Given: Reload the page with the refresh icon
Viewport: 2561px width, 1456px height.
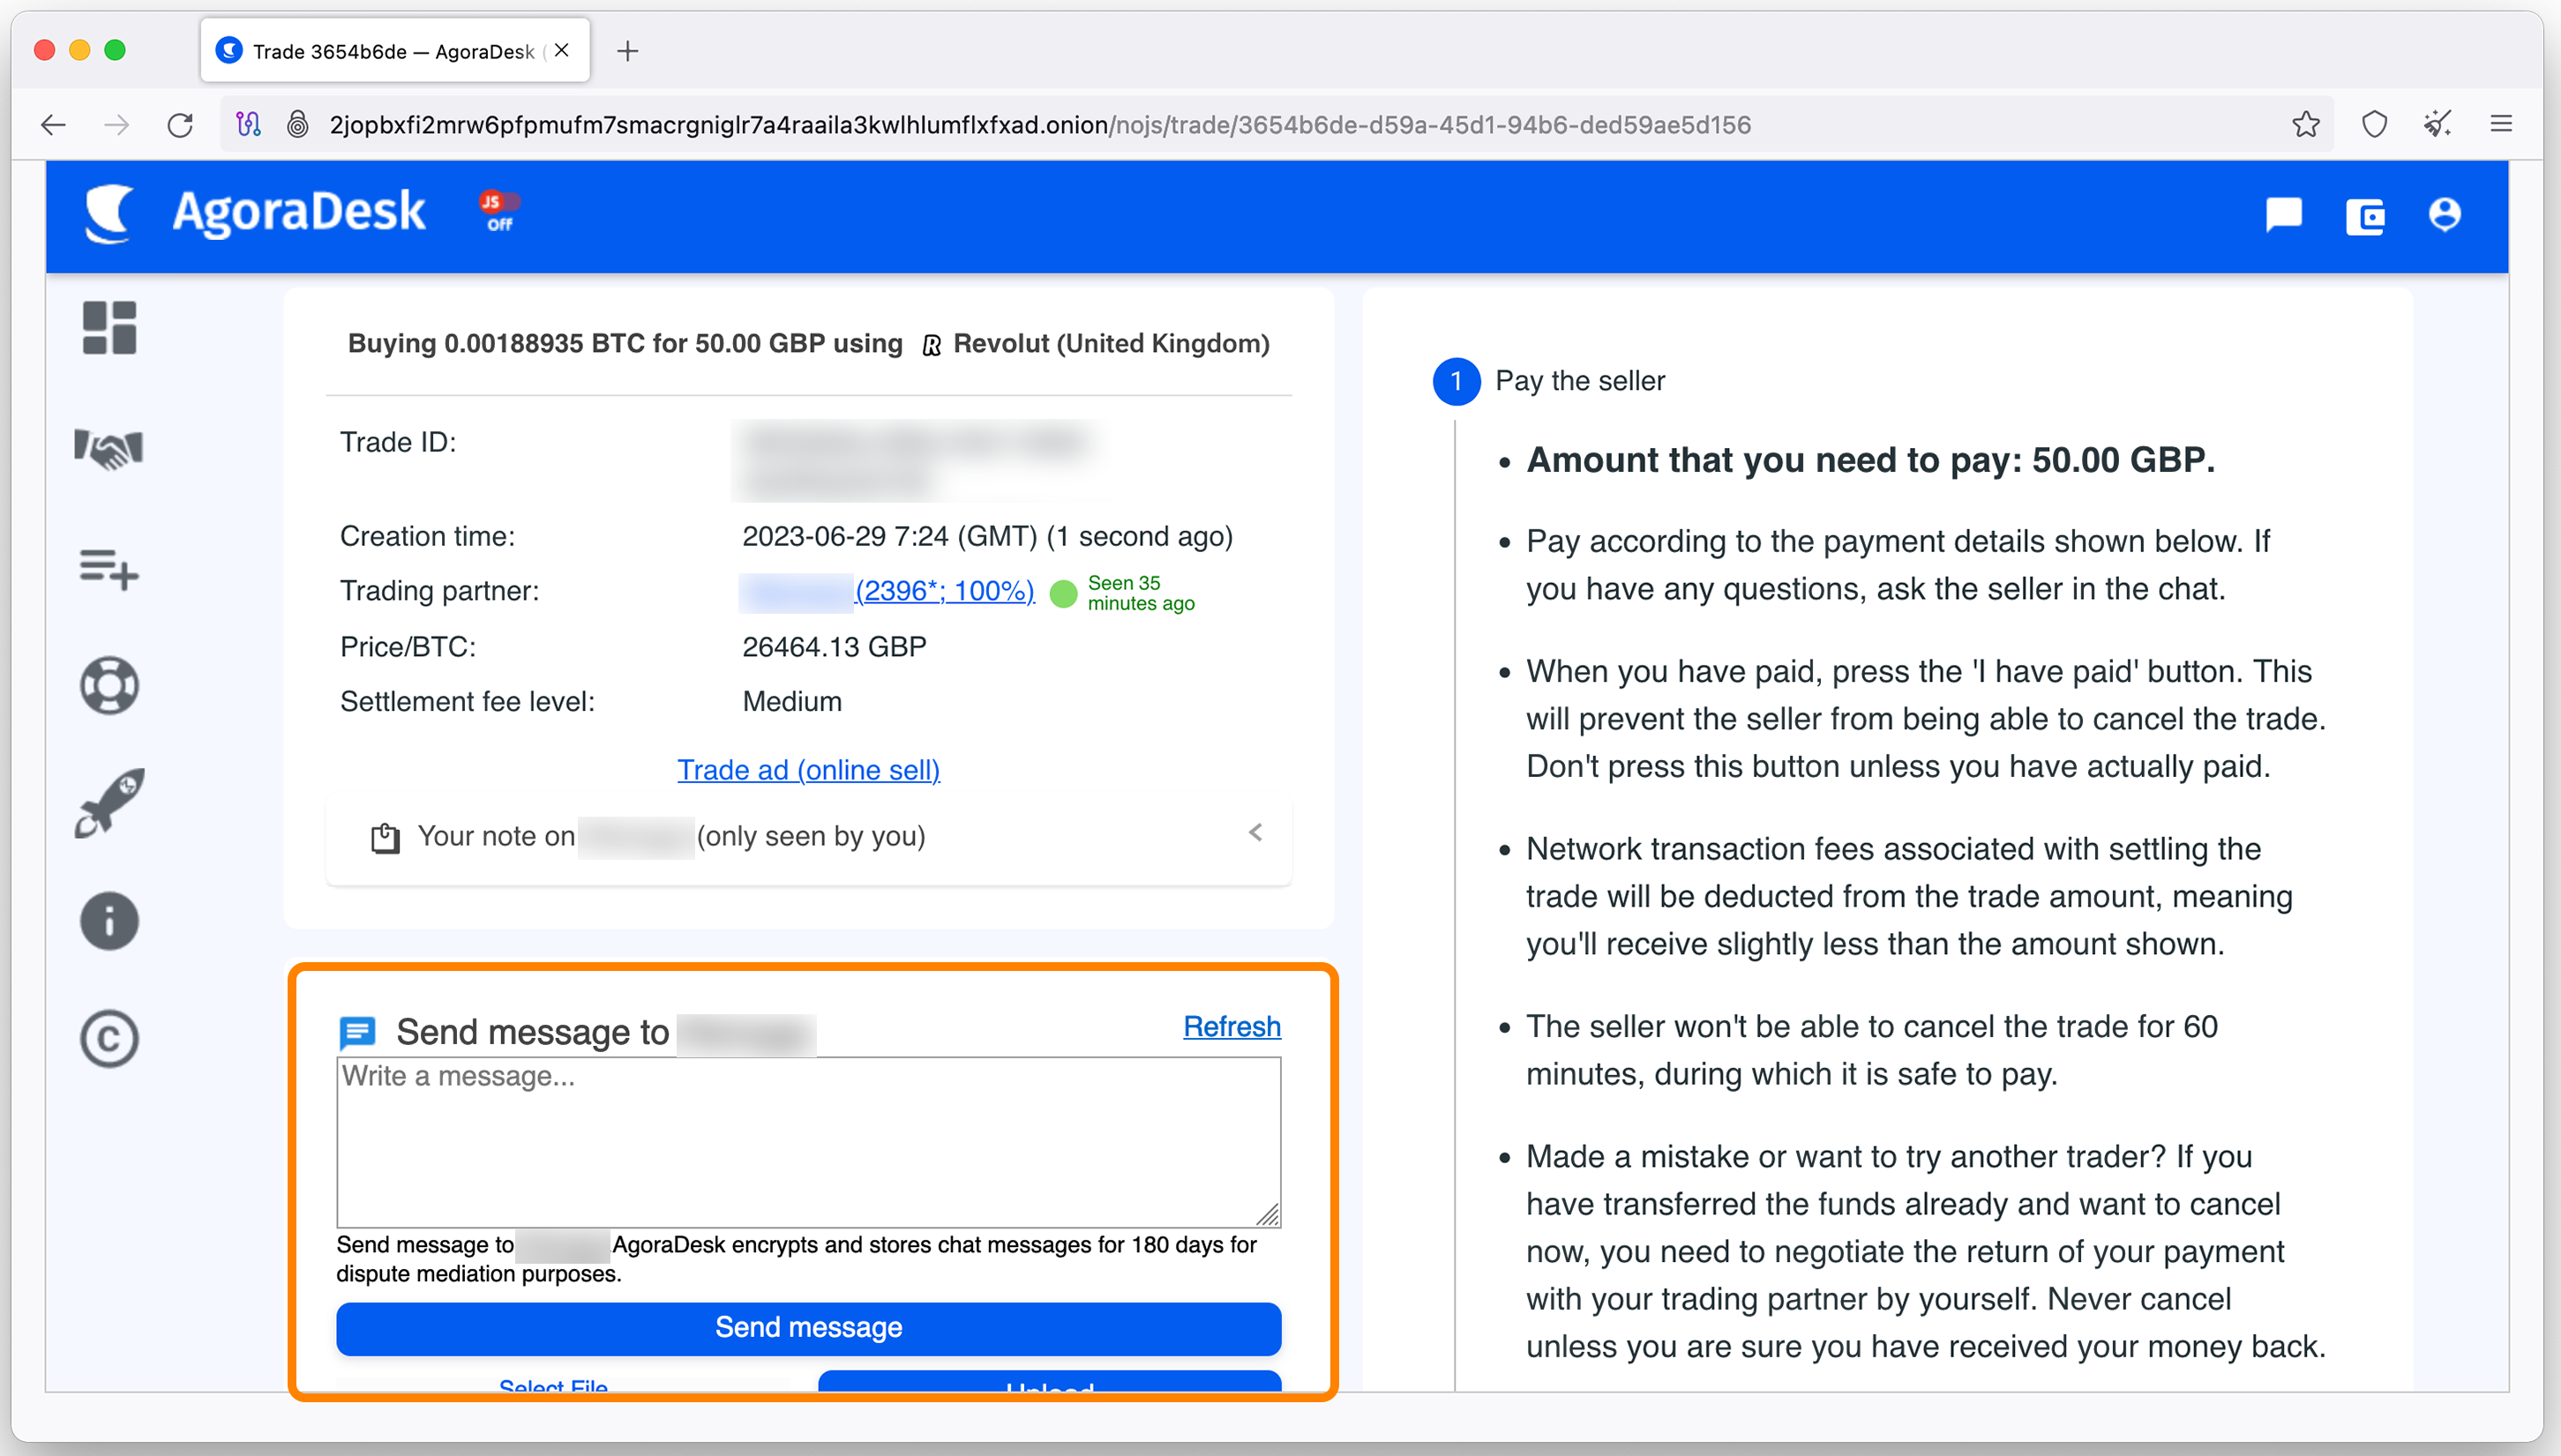Looking at the screenshot, I should [x=180, y=125].
